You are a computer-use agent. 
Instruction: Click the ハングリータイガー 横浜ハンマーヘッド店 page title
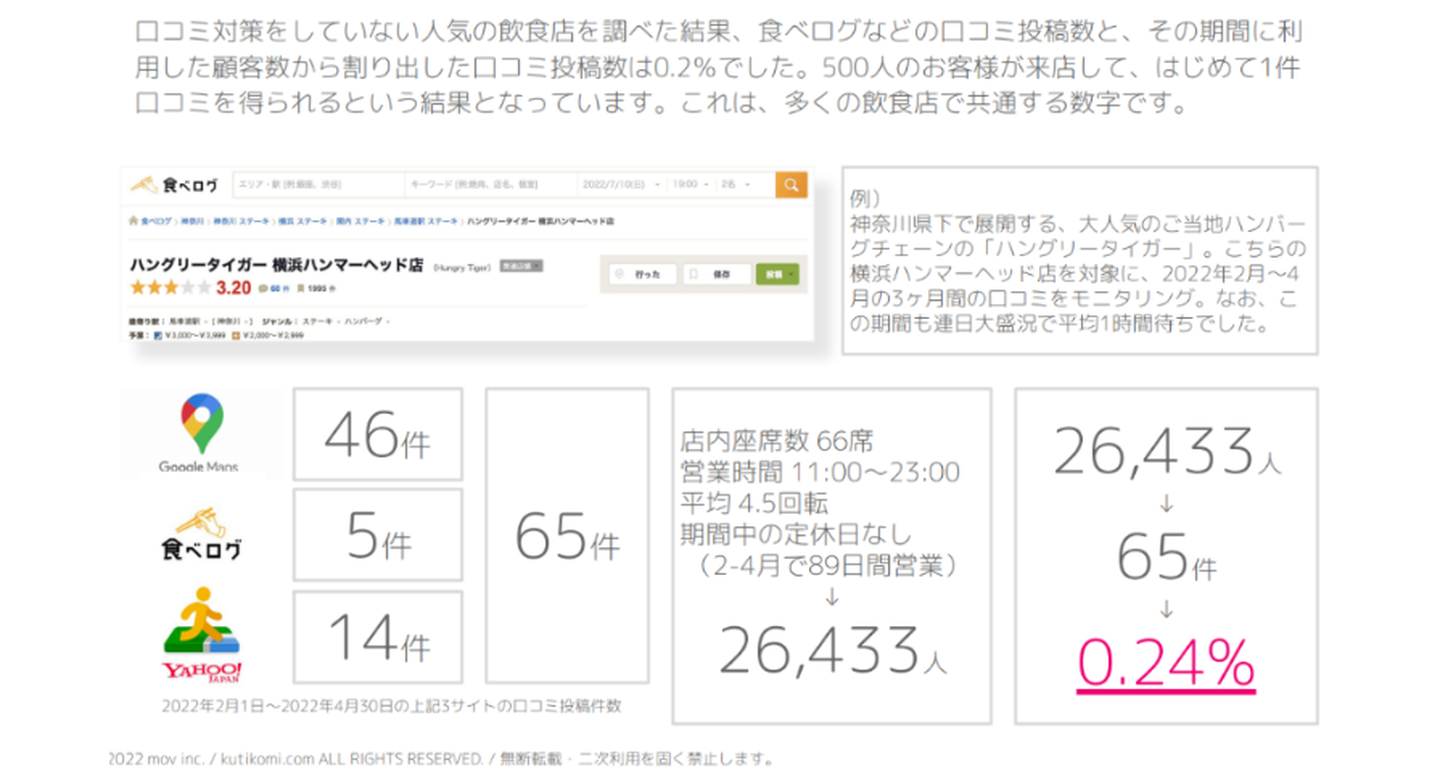[x=277, y=265]
